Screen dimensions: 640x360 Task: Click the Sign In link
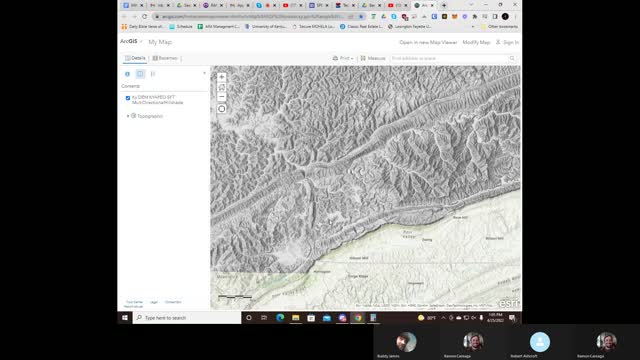pos(507,42)
